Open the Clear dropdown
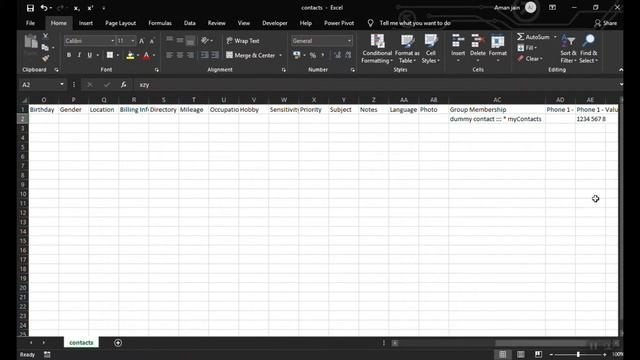The image size is (640, 360). [530, 59]
